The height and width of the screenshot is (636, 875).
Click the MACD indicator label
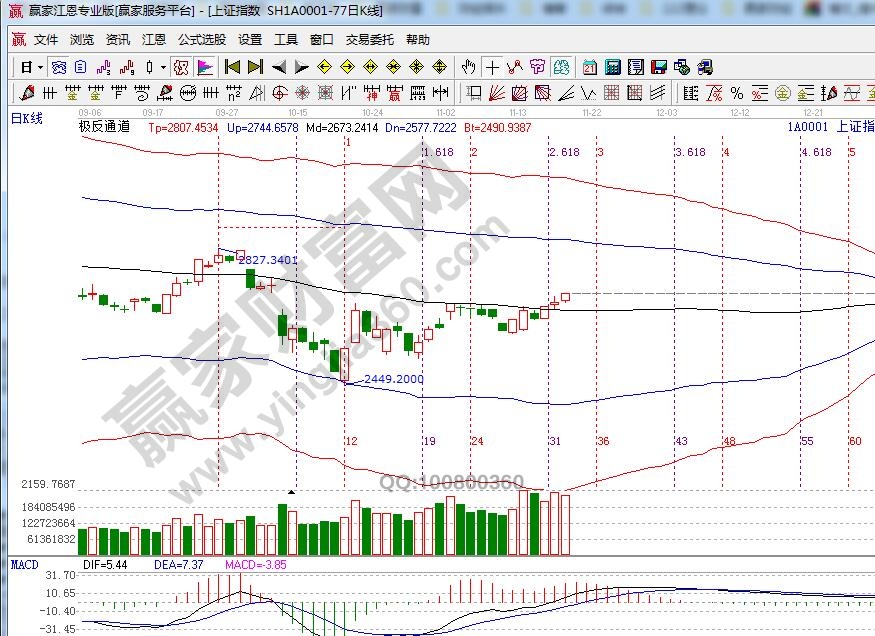[24, 565]
